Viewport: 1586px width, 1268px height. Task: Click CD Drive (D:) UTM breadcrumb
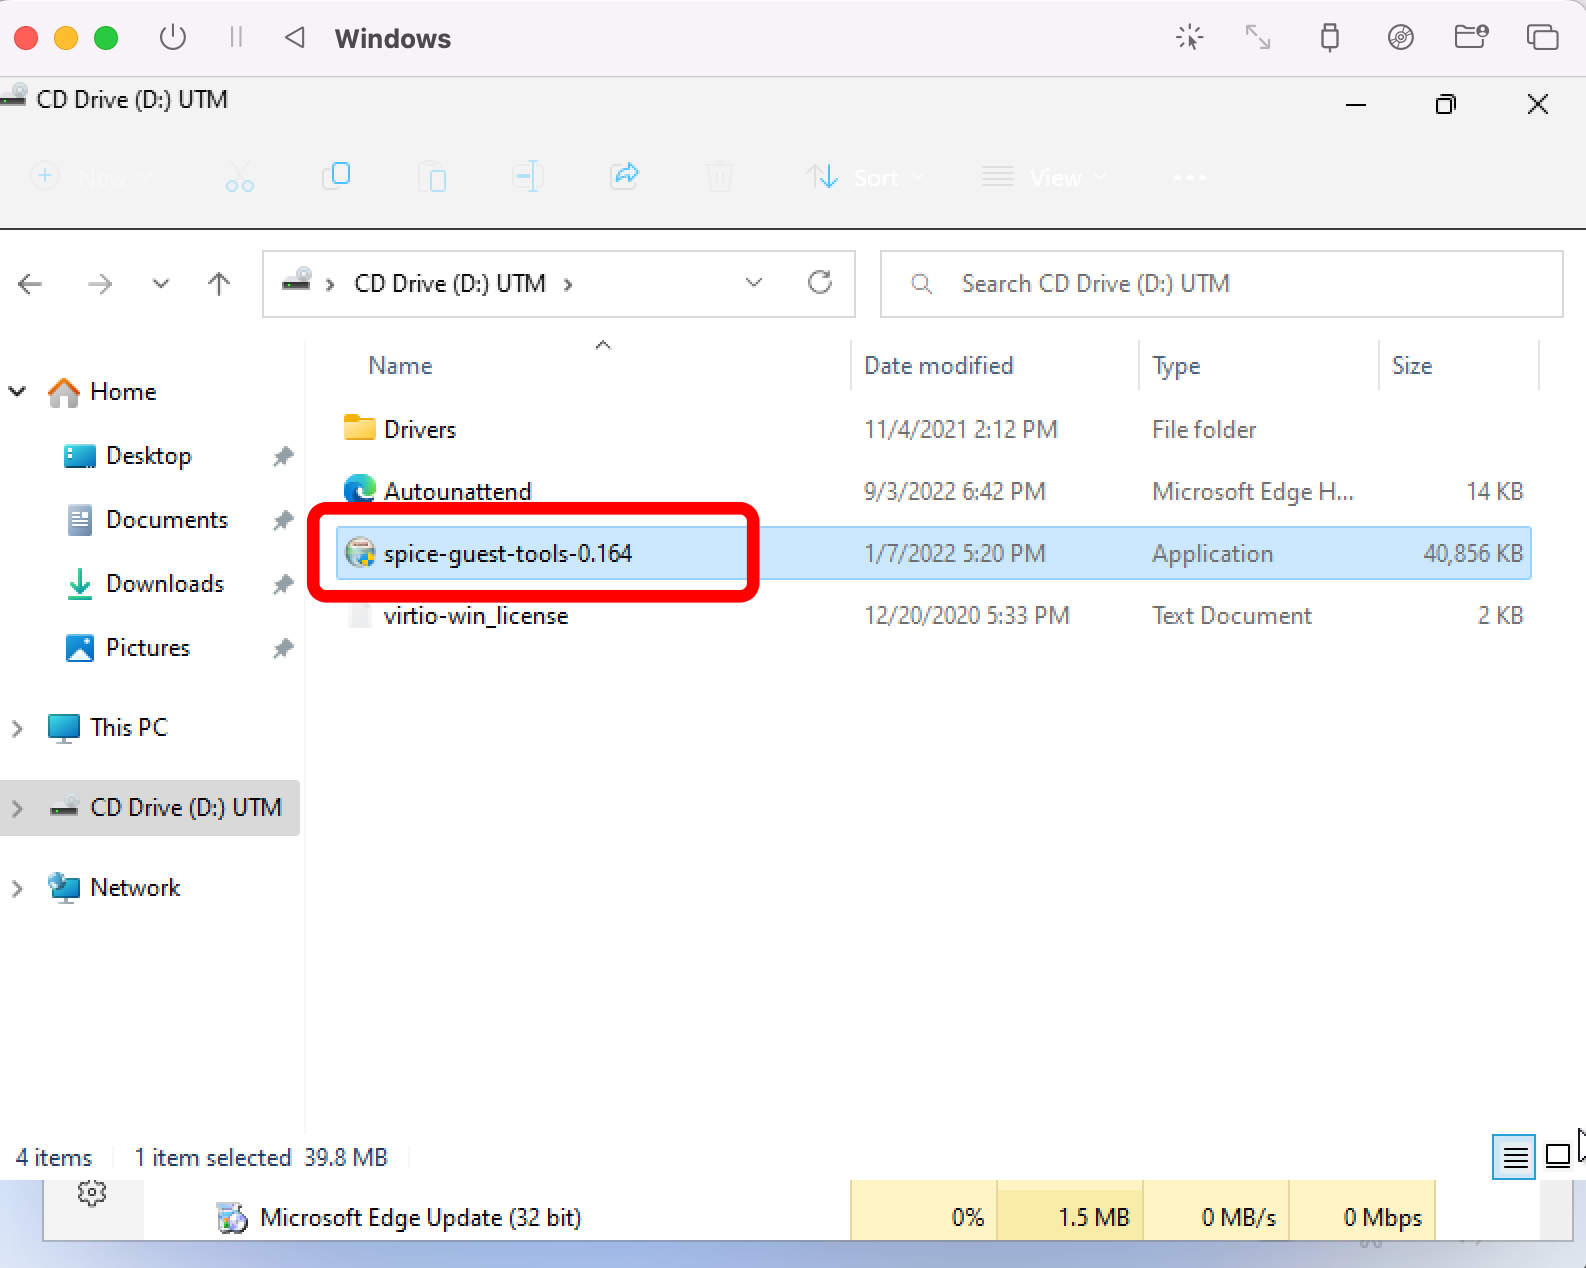(x=450, y=284)
